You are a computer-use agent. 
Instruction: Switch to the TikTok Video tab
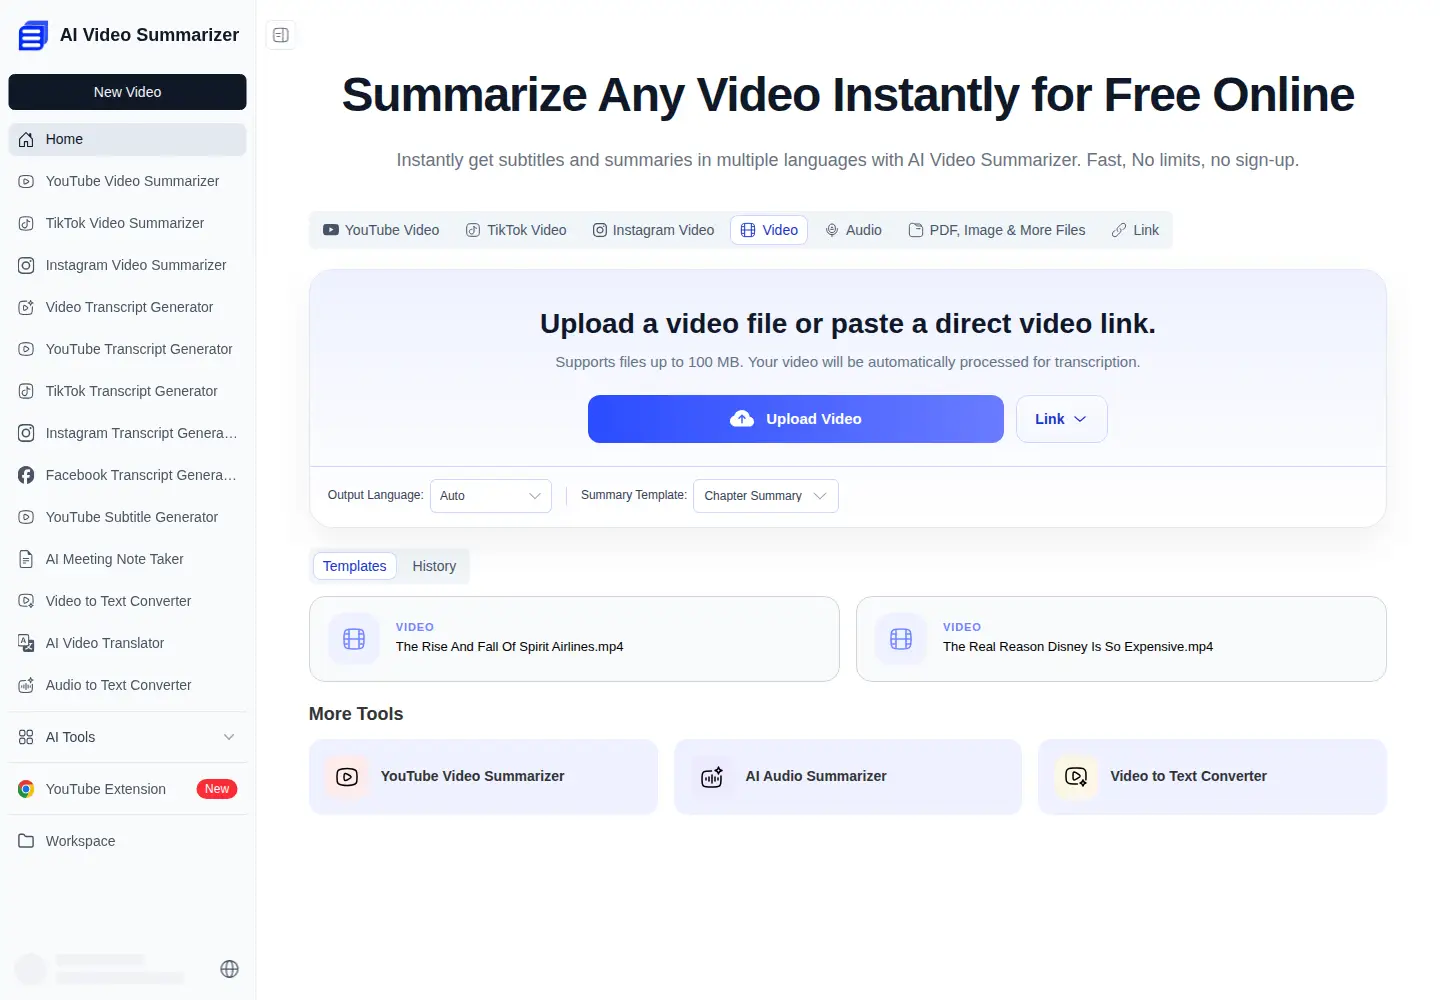(516, 230)
